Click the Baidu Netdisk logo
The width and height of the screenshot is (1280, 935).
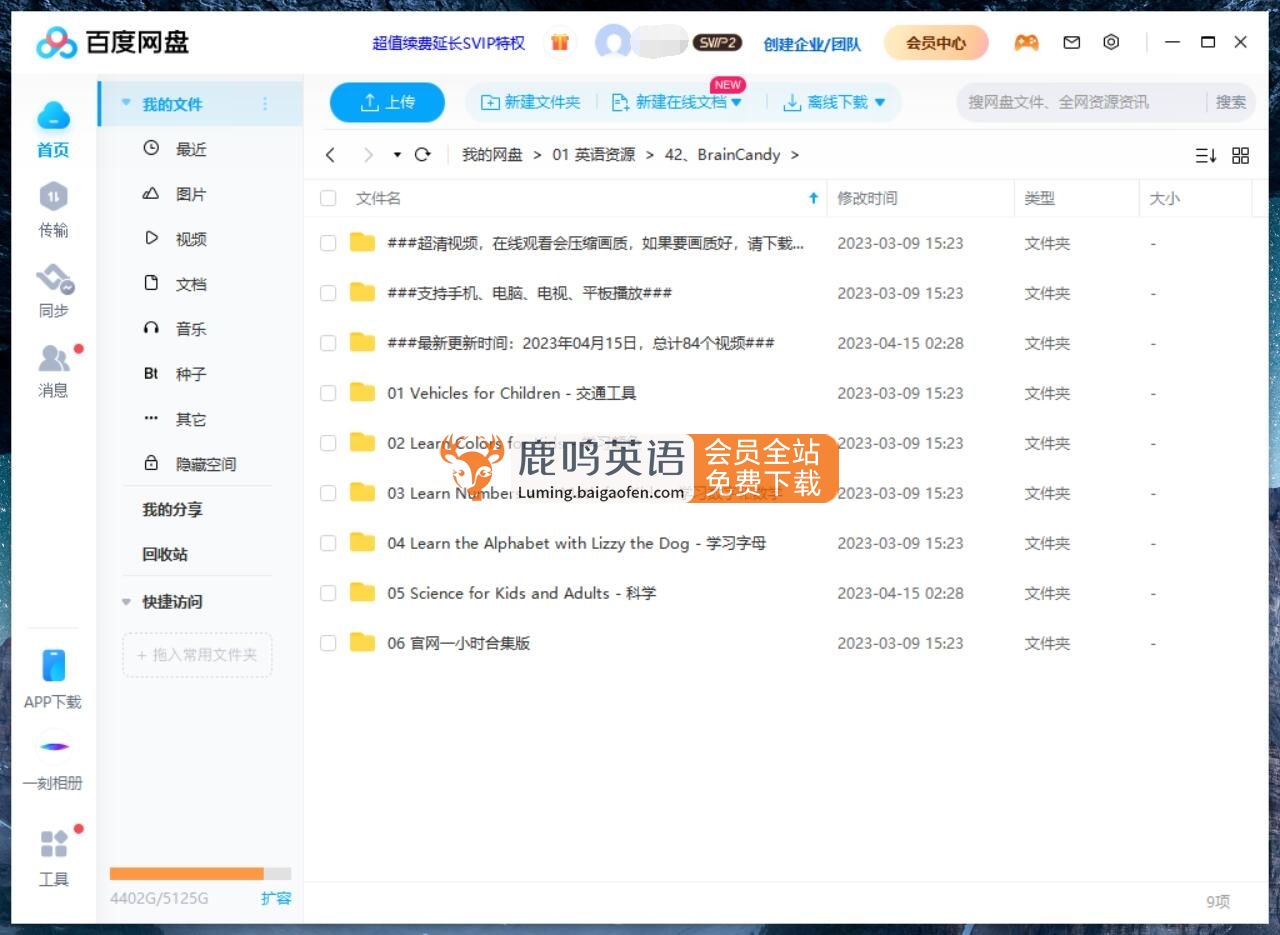pos(113,43)
